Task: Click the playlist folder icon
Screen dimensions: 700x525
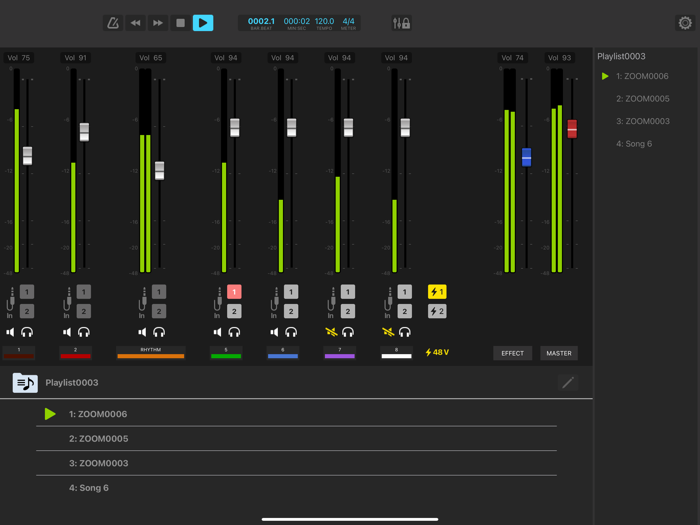Action: (x=25, y=383)
